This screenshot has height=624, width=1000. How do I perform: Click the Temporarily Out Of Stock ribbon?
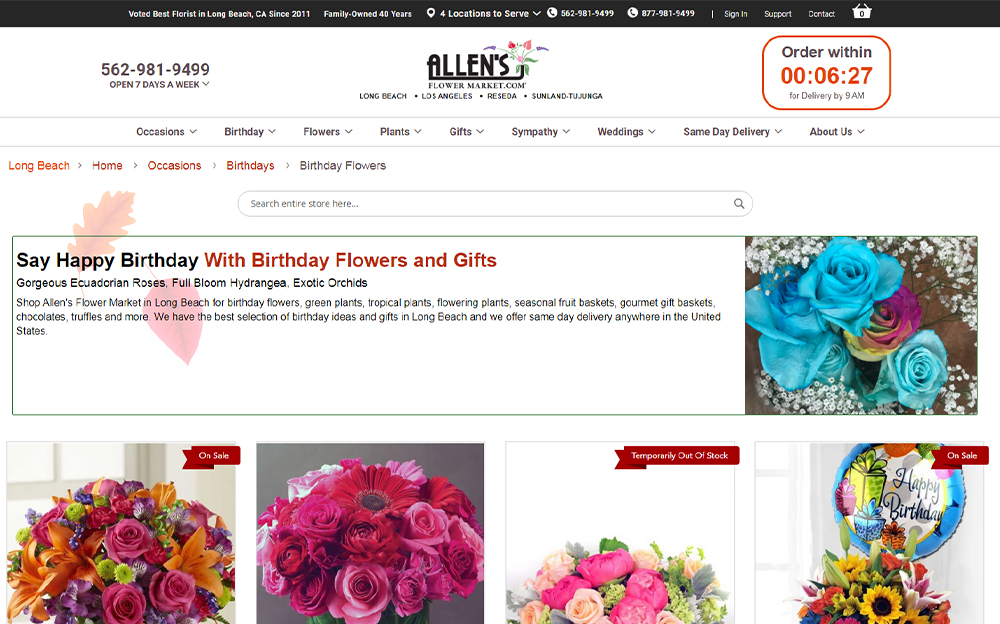click(679, 456)
